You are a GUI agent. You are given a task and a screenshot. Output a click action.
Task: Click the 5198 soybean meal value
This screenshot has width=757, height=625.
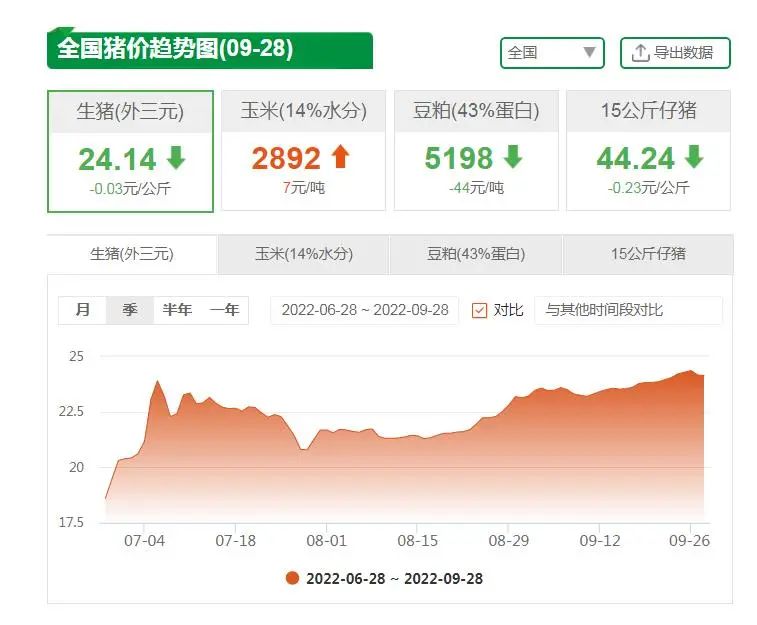[459, 158]
